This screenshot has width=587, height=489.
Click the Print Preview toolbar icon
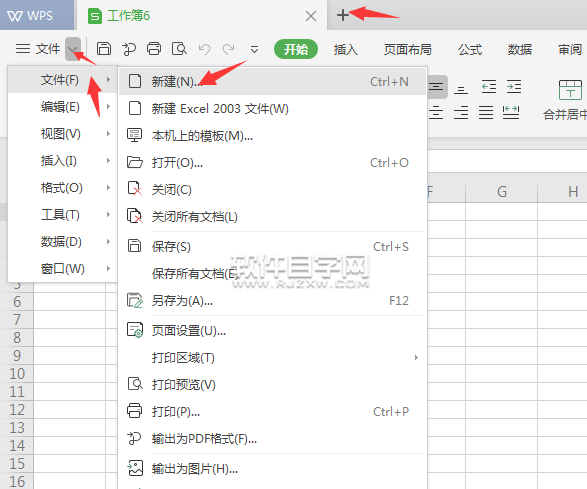click(x=179, y=49)
